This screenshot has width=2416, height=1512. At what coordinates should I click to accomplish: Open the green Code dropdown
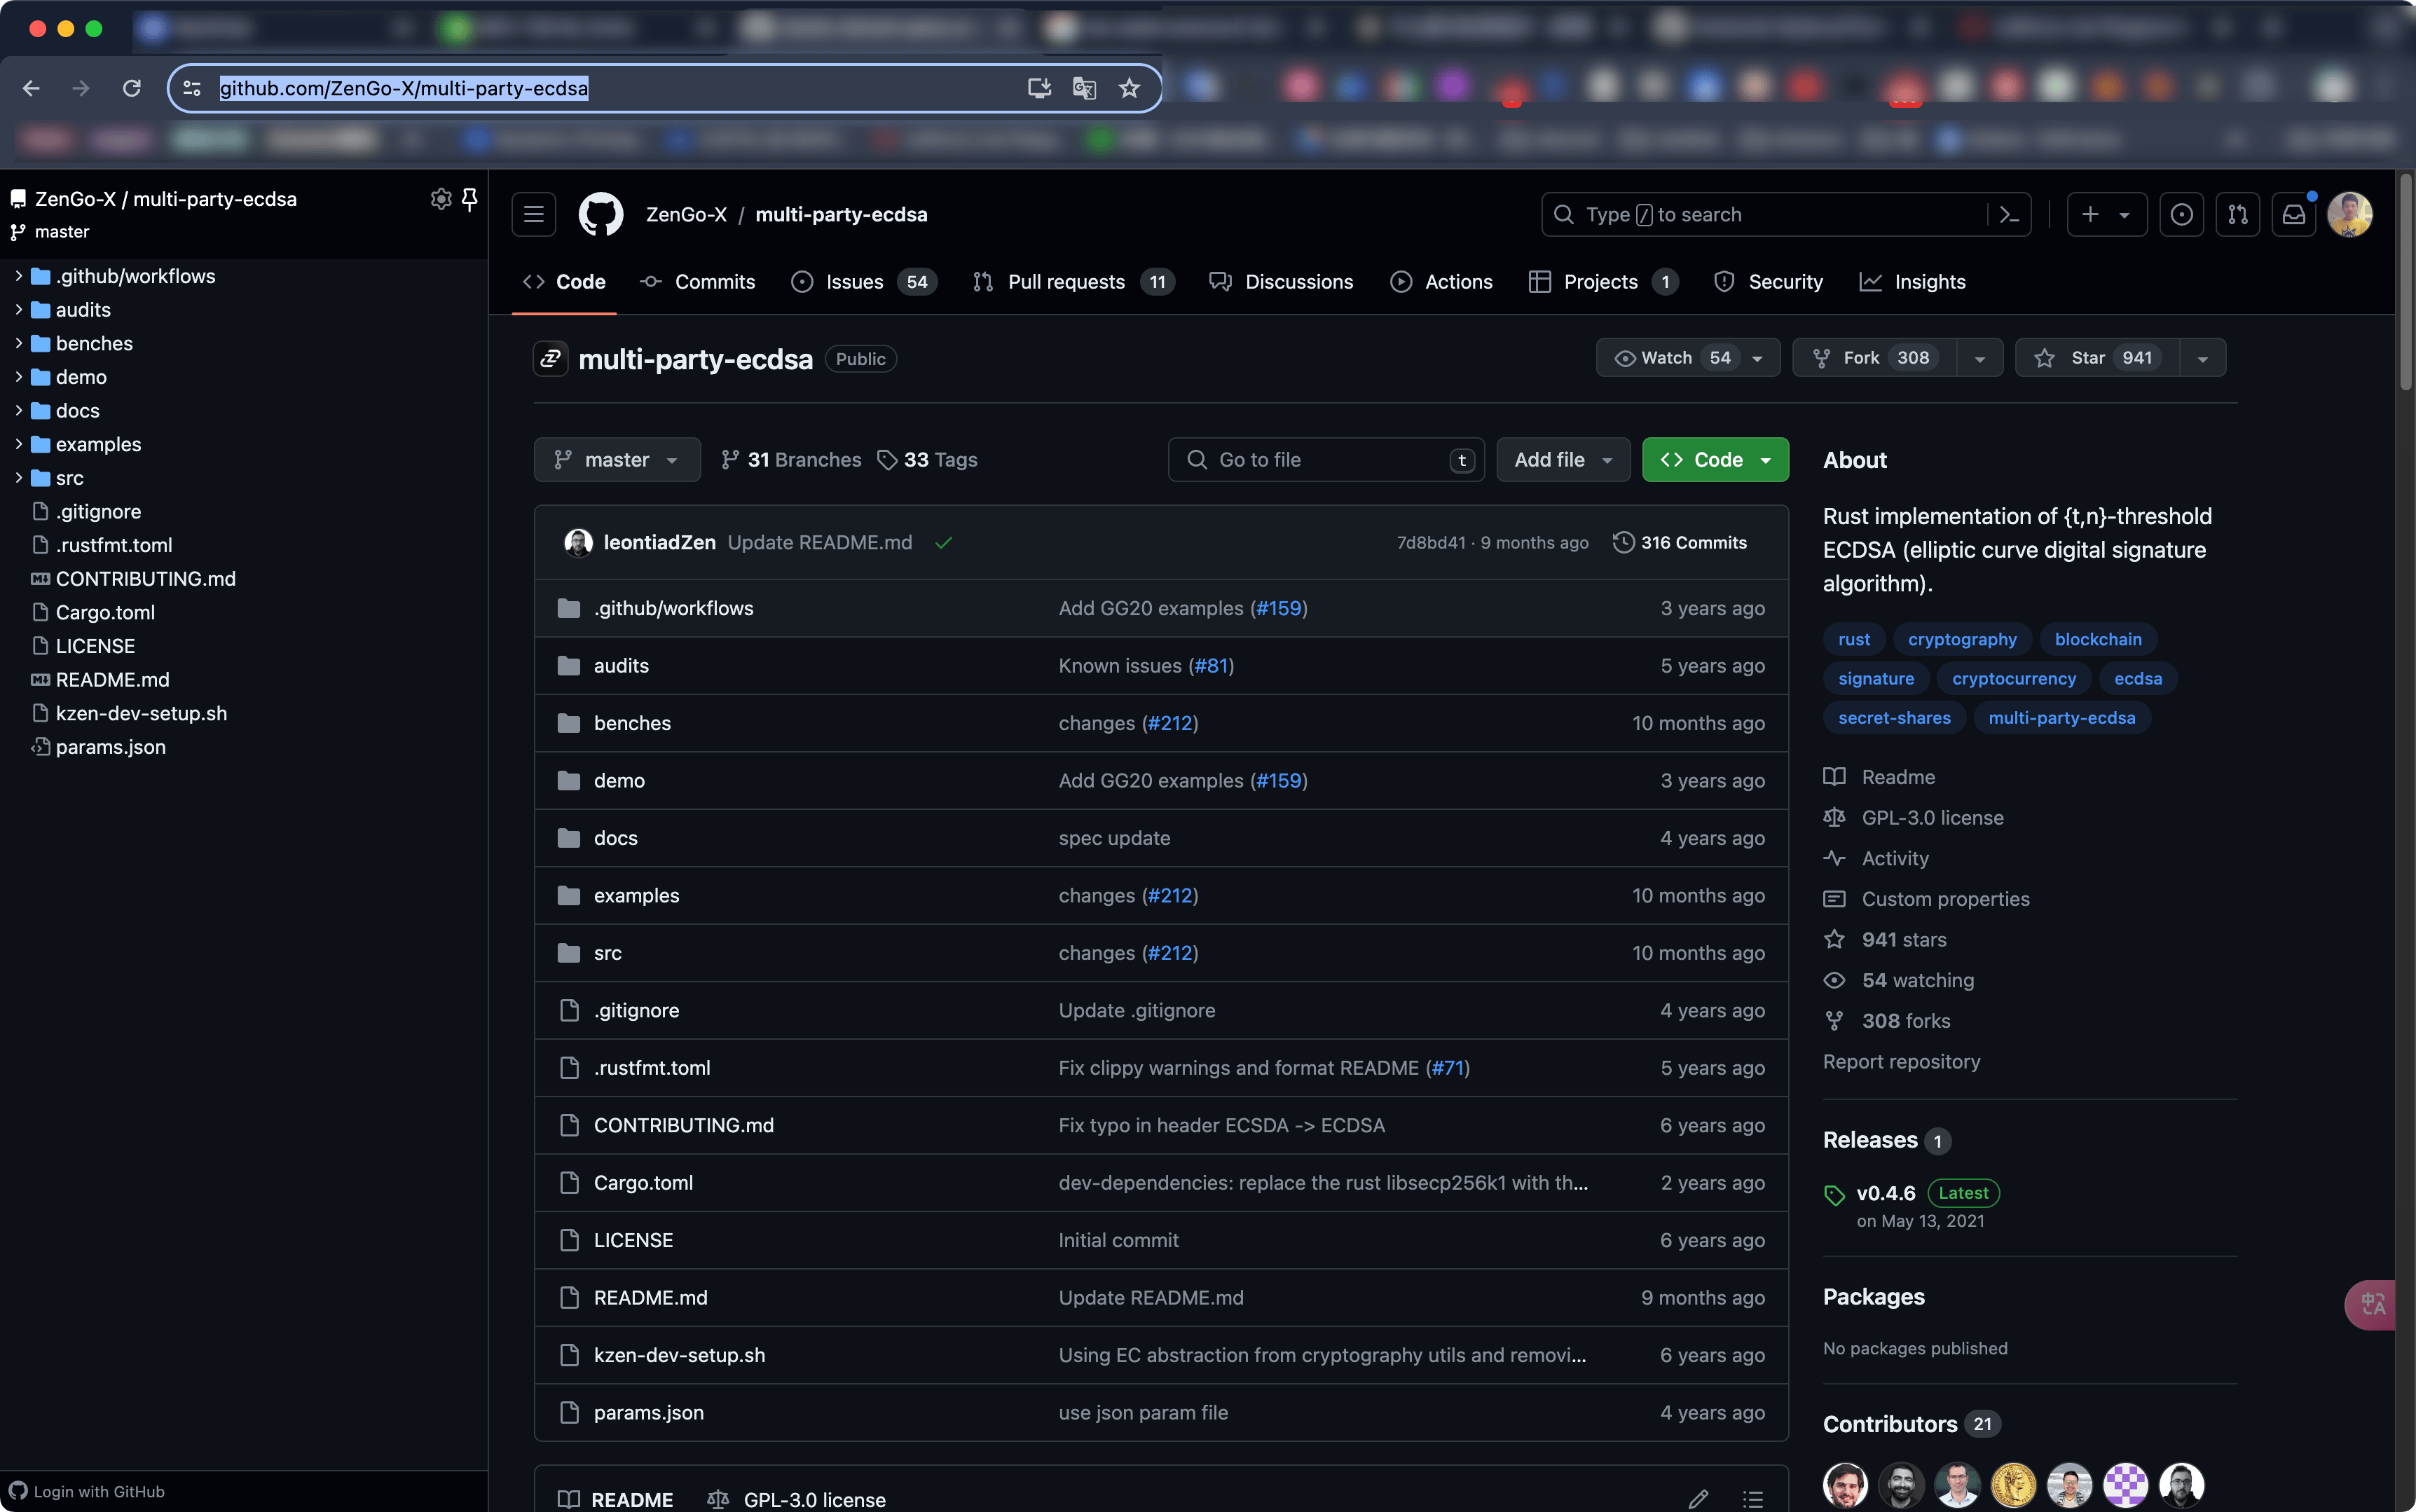(1715, 460)
